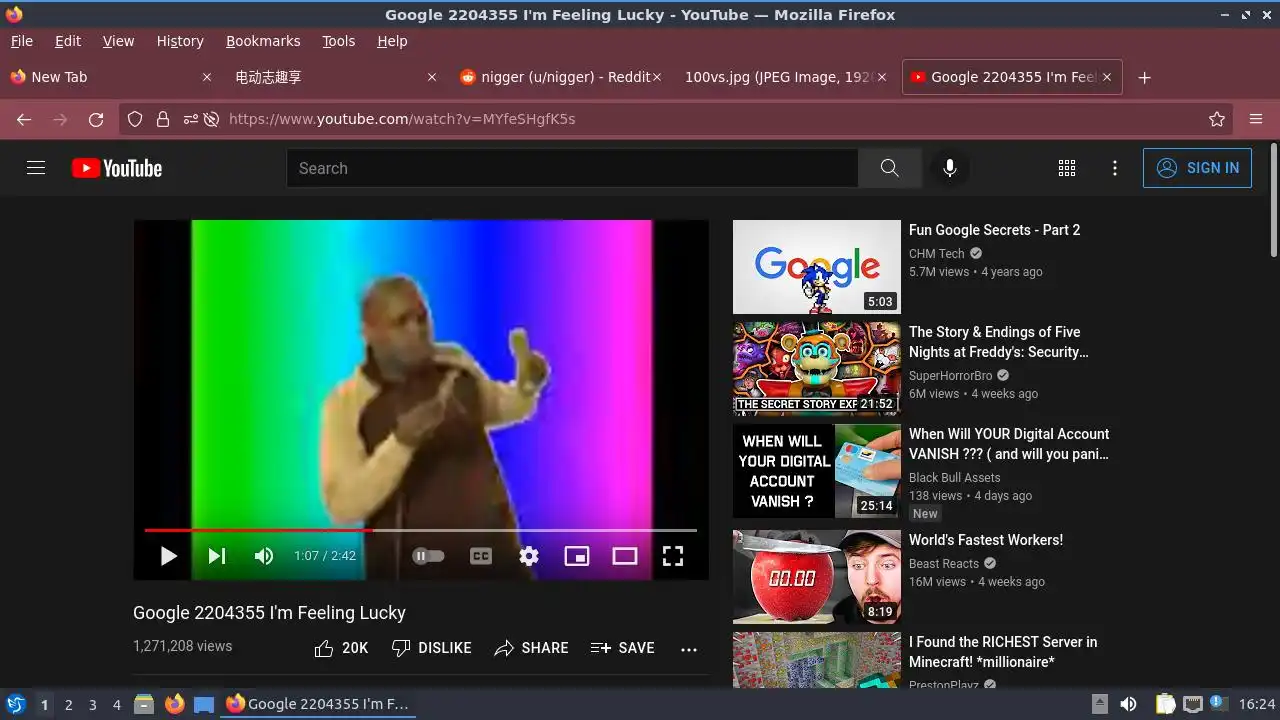Switch video to miniplayer
Viewport: 1280px width, 720px height.
click(577, 556)
